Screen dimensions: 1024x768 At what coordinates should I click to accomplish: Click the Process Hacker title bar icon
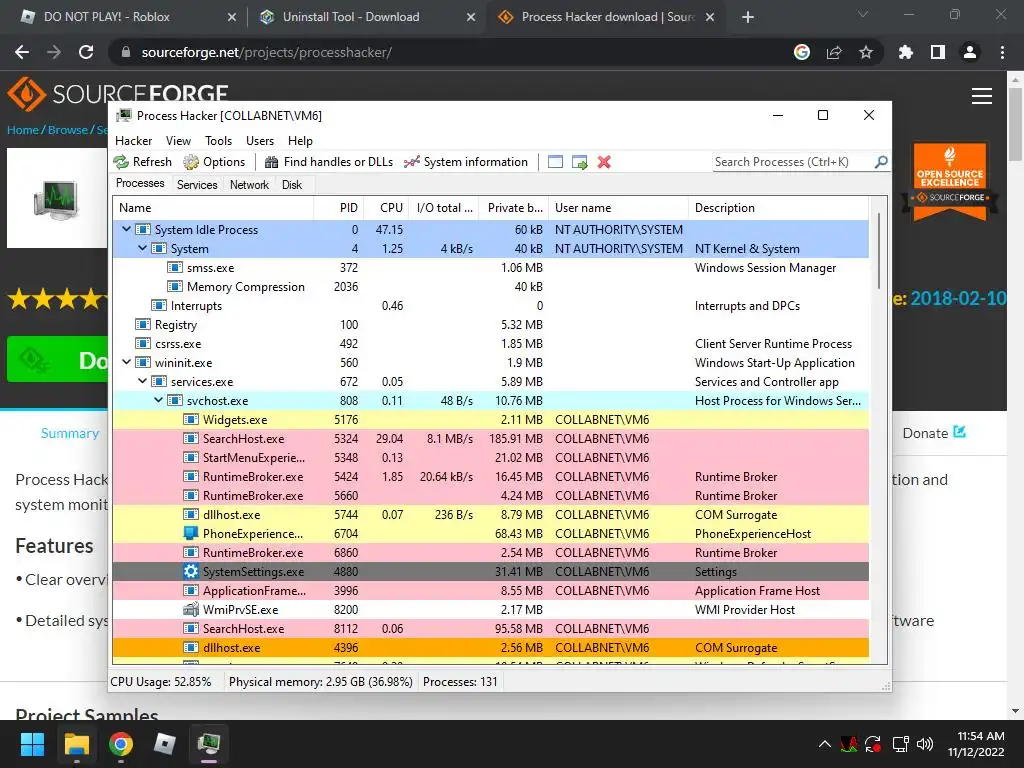[123, 116]
